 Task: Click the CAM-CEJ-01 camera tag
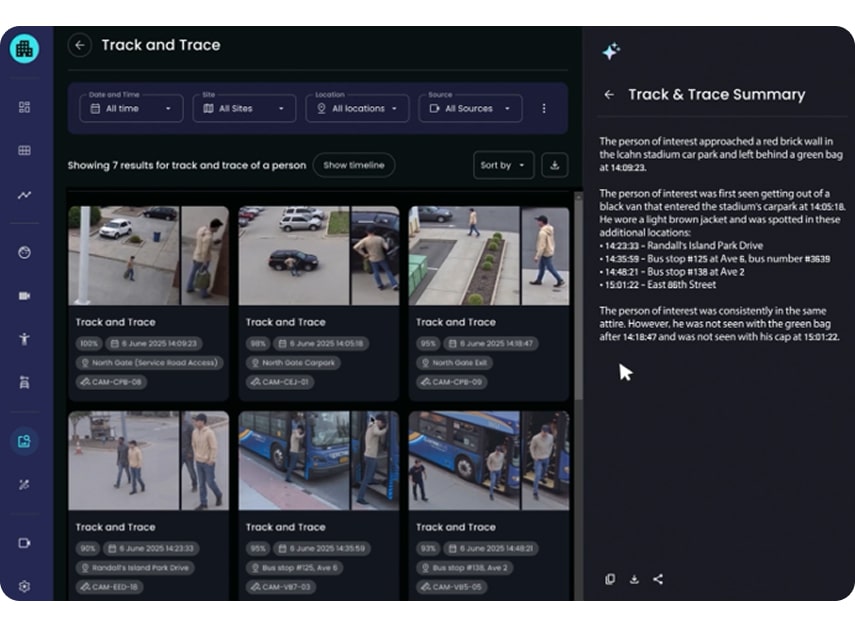coord(280,382)
